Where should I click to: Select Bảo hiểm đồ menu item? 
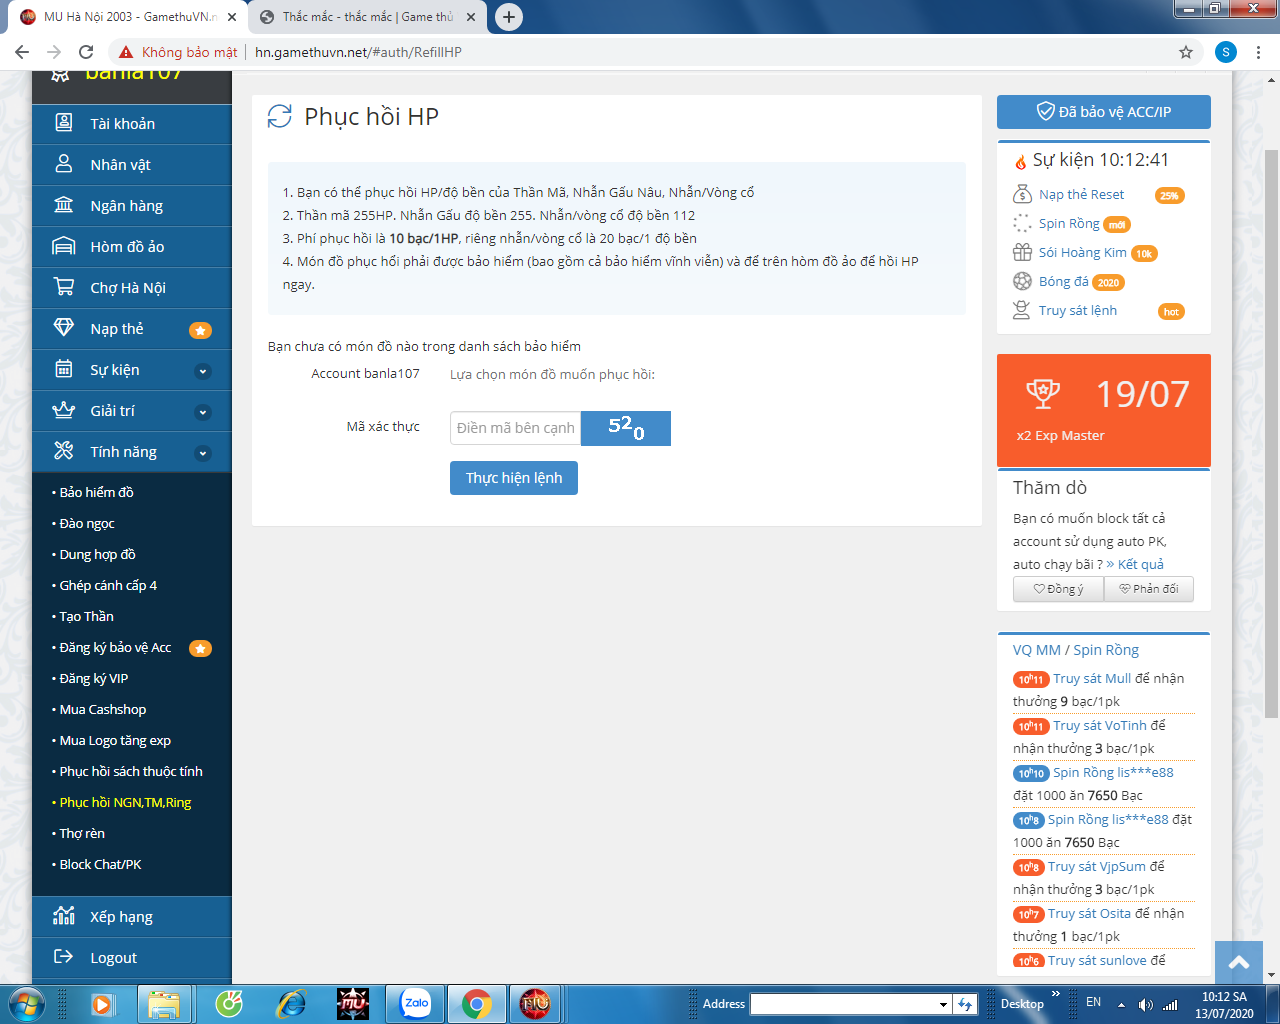point(96,492)
